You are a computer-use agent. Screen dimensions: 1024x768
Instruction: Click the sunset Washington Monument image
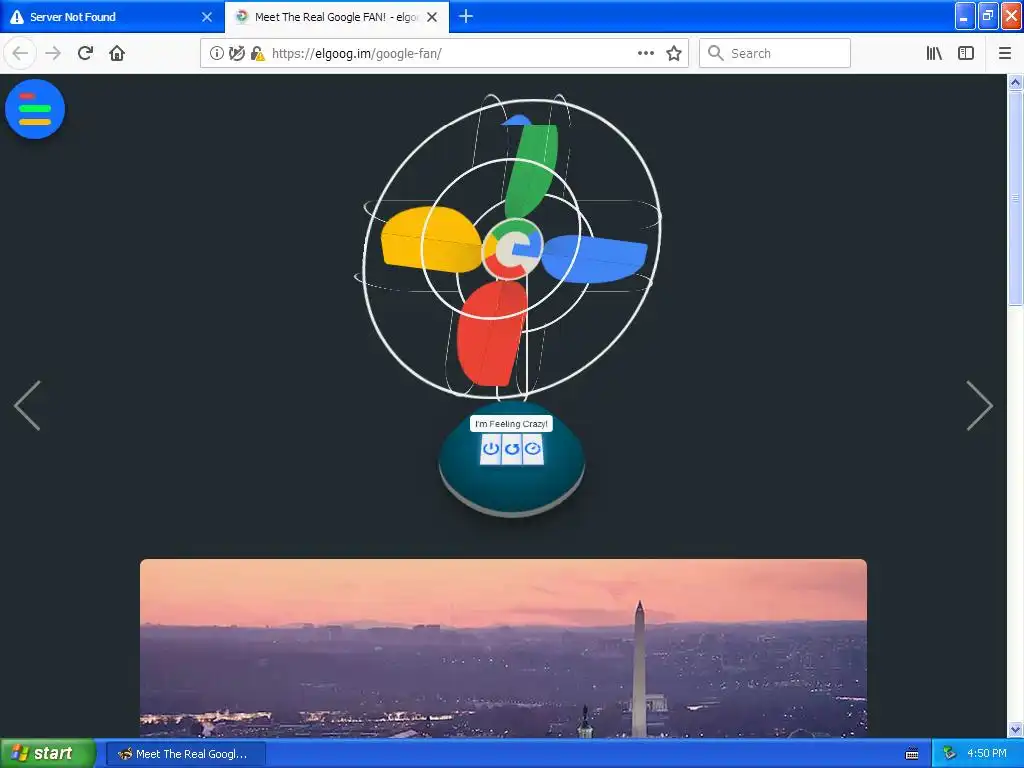504,648
